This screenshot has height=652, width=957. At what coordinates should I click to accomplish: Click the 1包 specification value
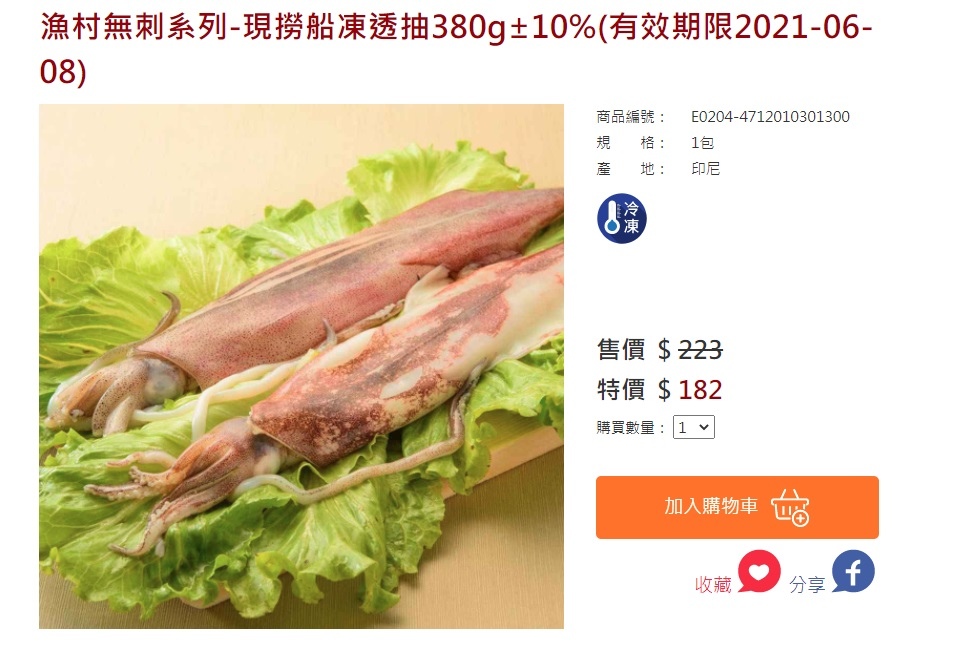coord(702,143)
